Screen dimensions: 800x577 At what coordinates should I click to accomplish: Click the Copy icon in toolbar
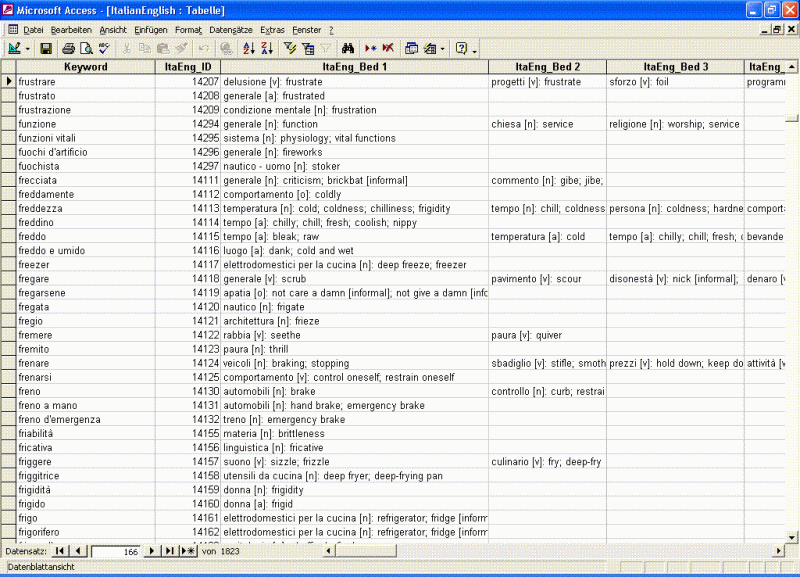pyautogui.click(x=144, y=48)
